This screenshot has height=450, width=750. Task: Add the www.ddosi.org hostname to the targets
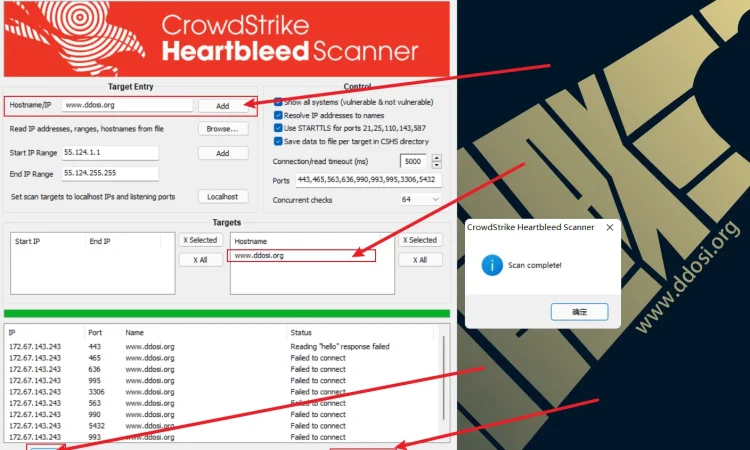(x=223, y=106)
